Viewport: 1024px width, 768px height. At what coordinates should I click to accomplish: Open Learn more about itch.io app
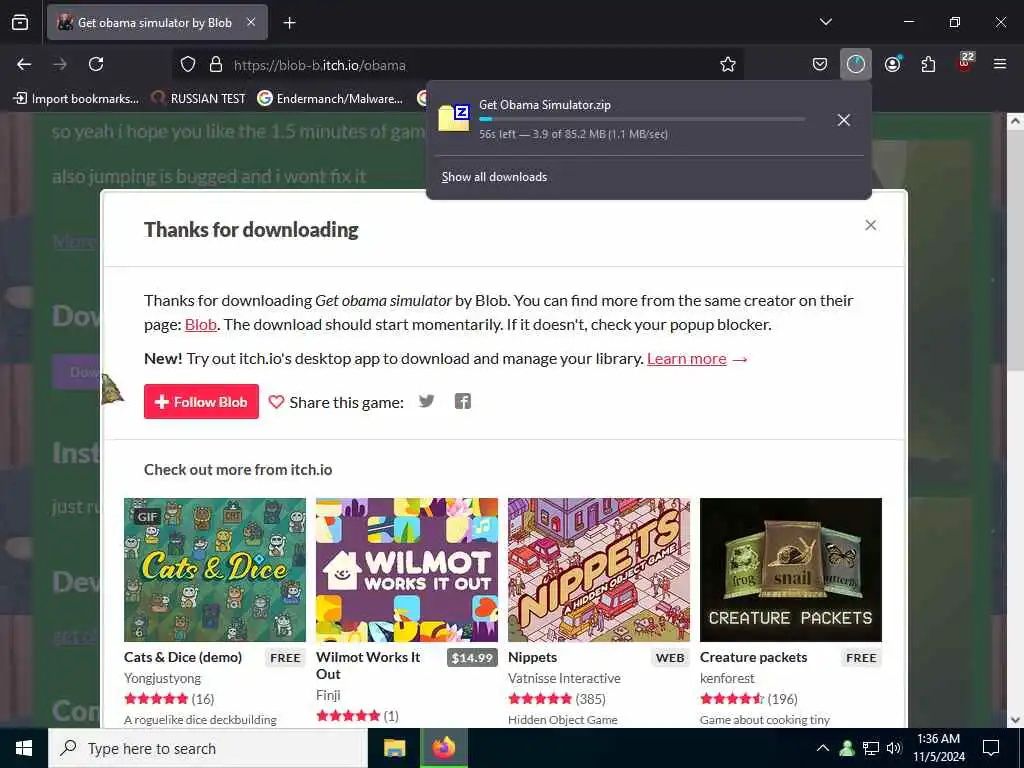pyautogui.click(x=686, y=359)
